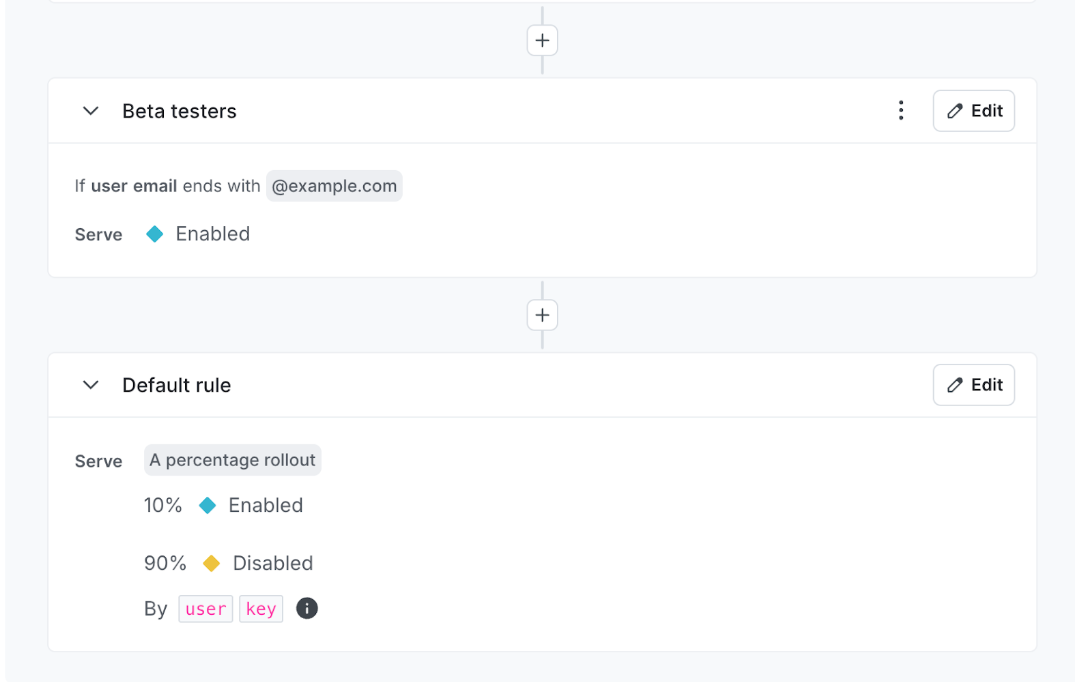Collapse the Beta testers rule

click(90, 111)
